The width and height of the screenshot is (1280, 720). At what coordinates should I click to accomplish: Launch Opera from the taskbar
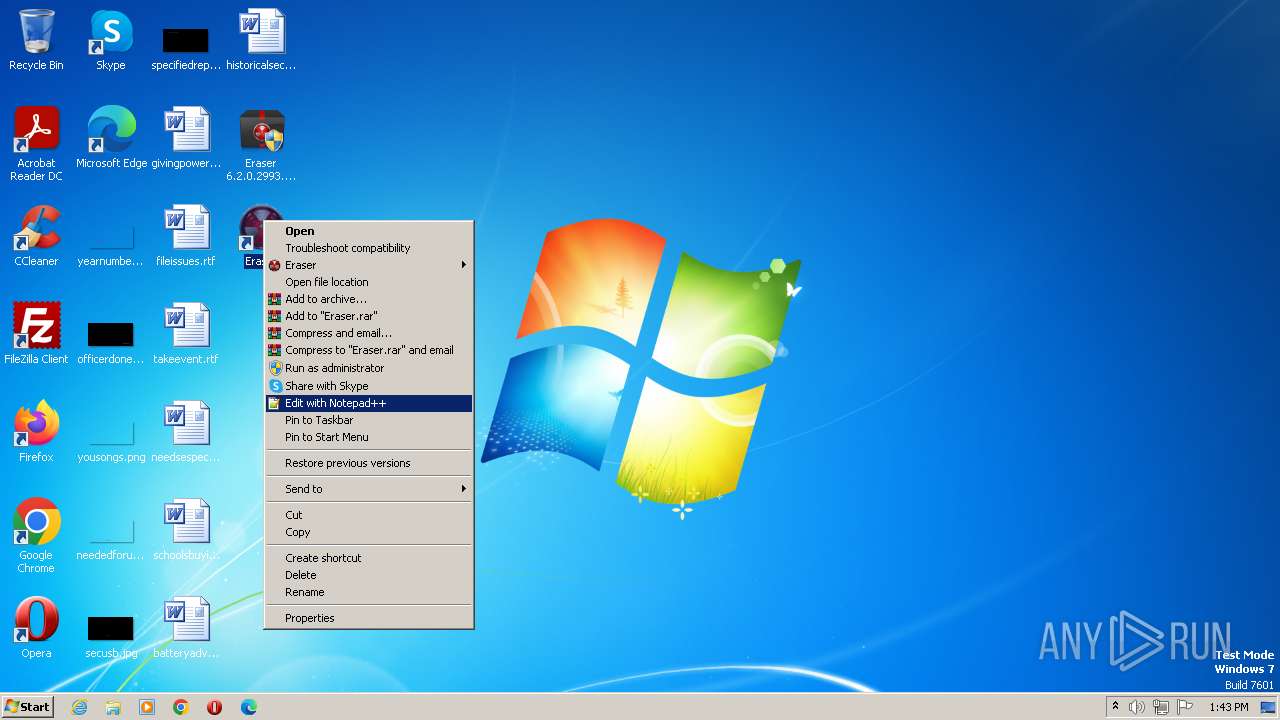point(214,707)
